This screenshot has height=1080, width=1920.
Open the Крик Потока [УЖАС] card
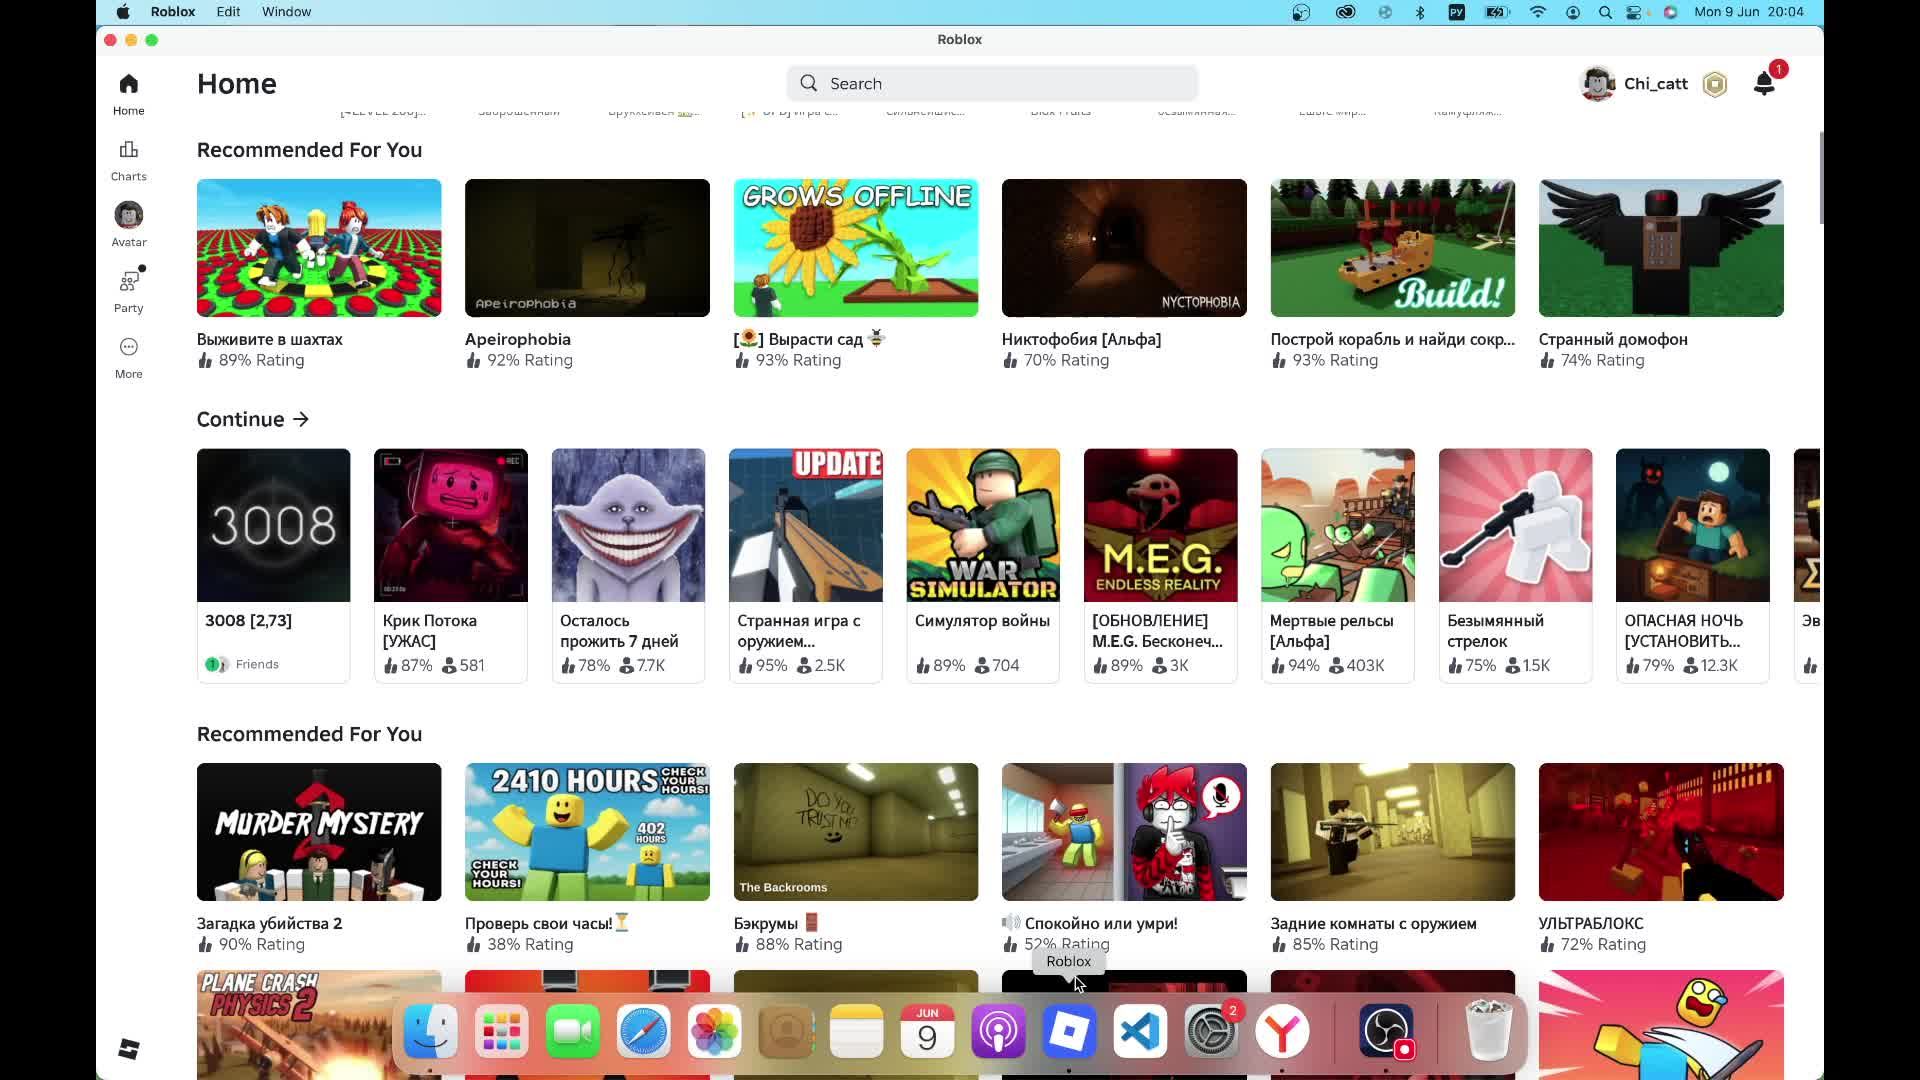[x=451, y=566]
